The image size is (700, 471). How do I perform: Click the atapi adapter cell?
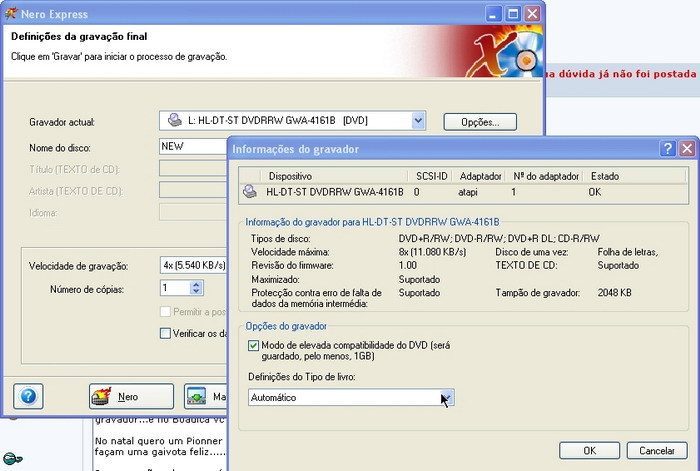[468, 192]
